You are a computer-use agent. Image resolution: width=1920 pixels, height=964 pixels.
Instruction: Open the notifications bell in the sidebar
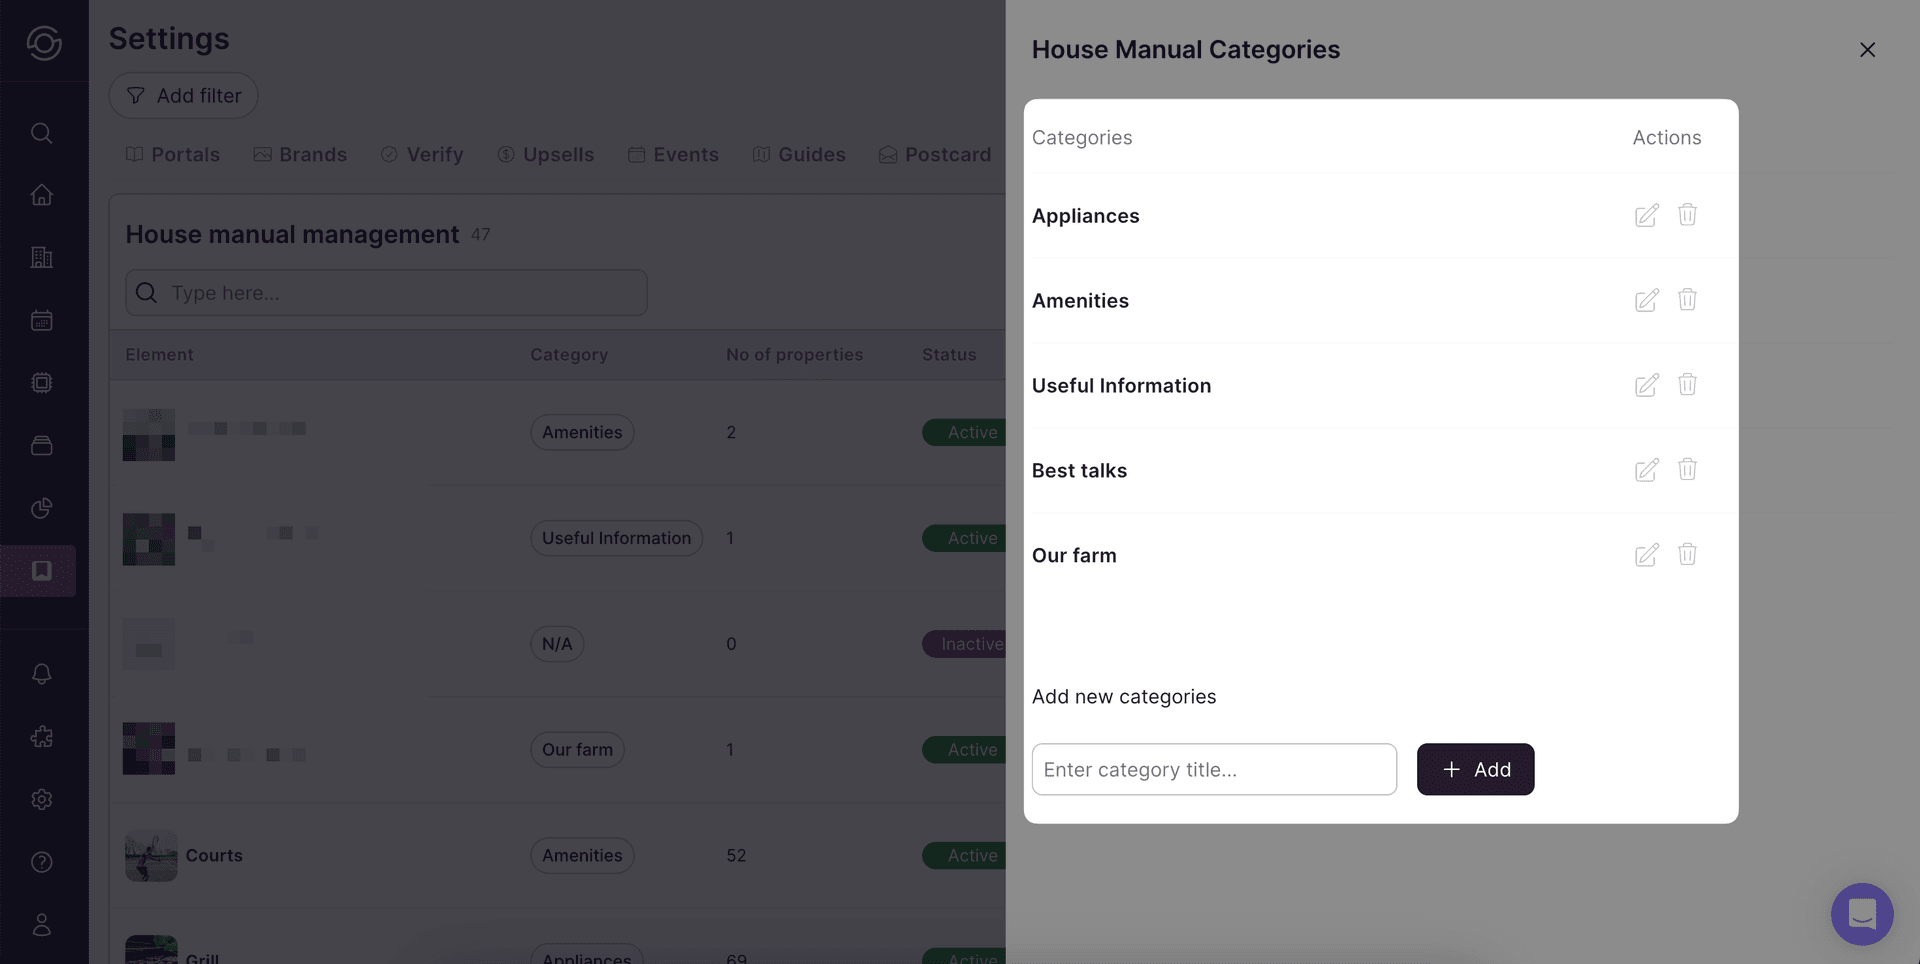point(41,674)
